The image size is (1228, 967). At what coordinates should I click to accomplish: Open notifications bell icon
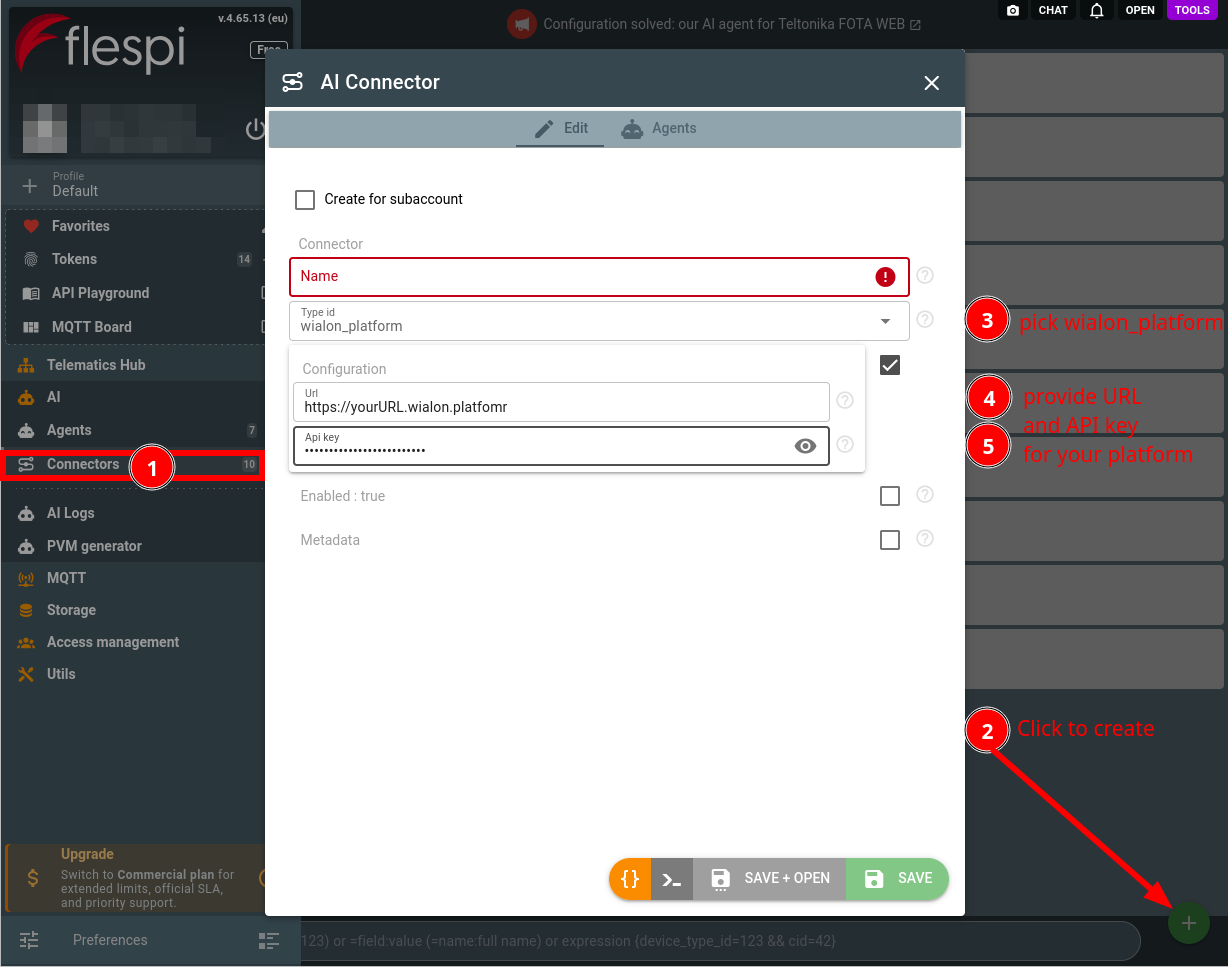click(x=1097, y=10)
